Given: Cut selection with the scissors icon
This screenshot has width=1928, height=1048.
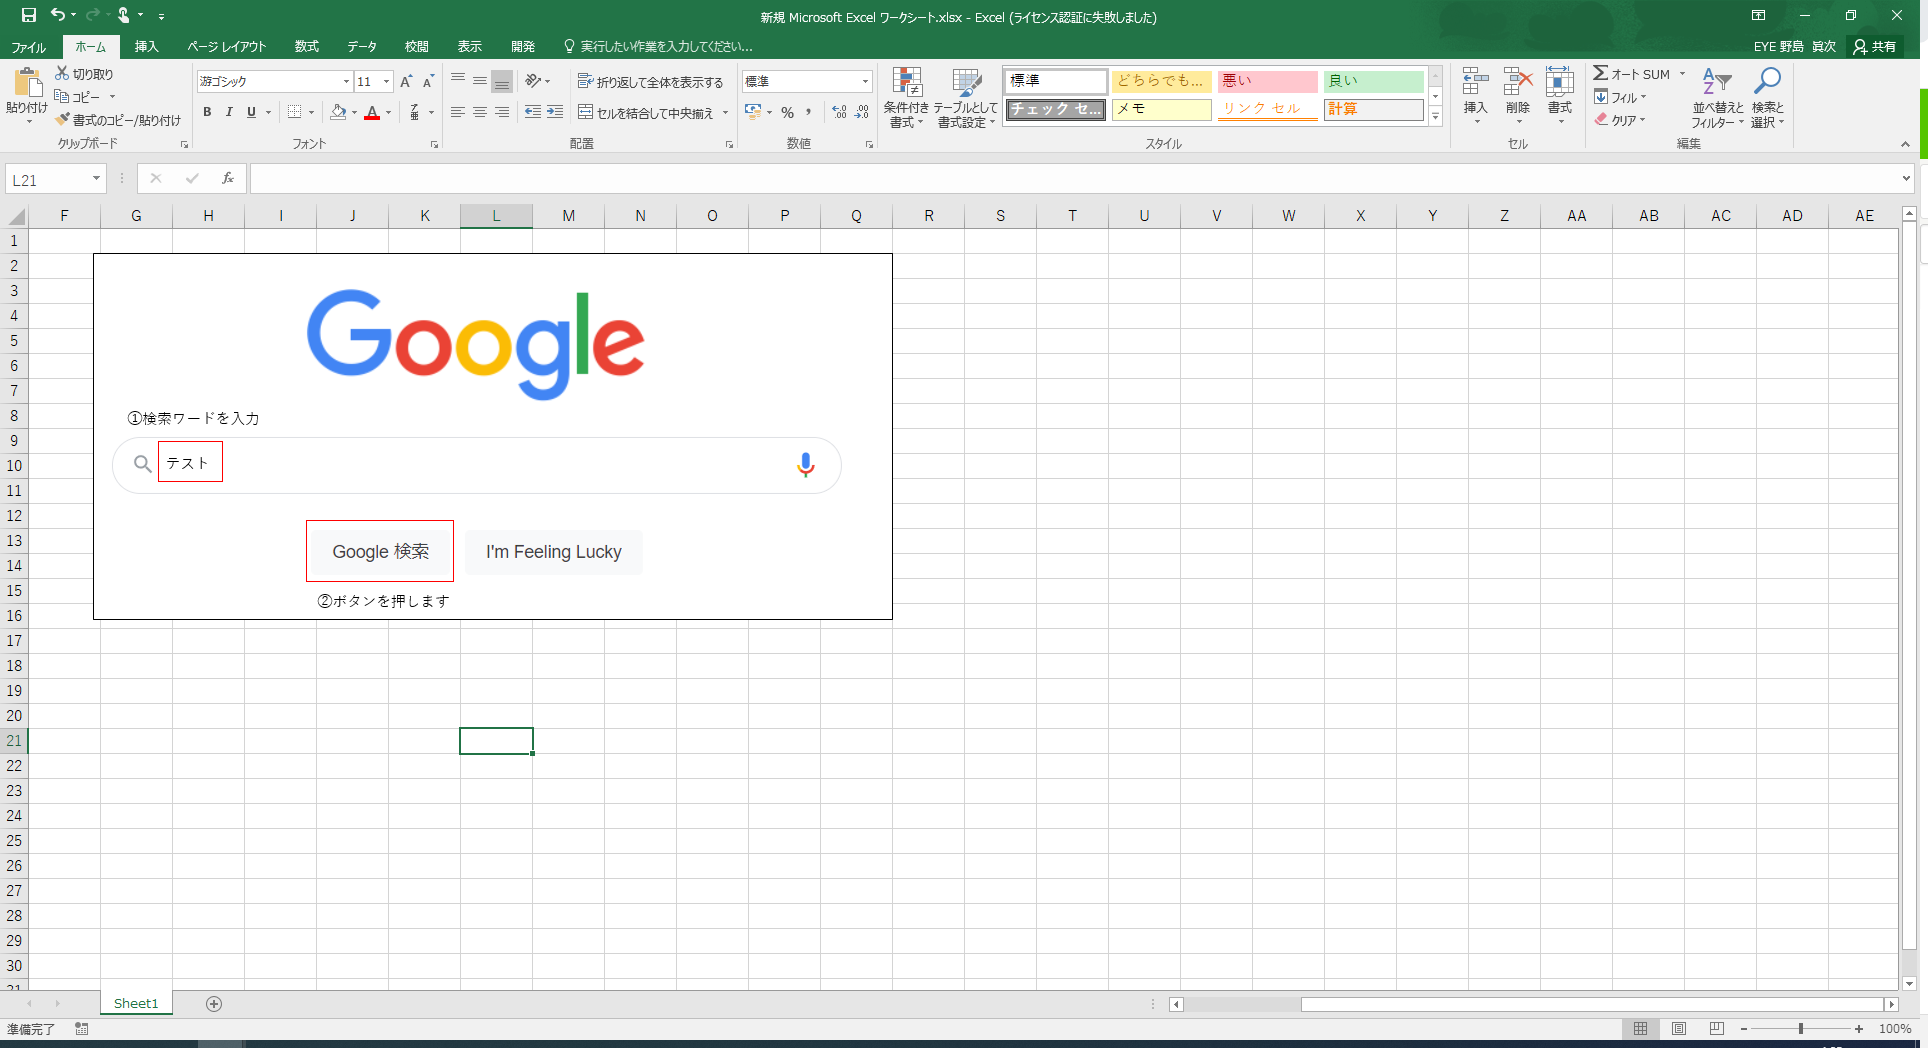Looking at the screenshot, I should click(x=62, y=74).
